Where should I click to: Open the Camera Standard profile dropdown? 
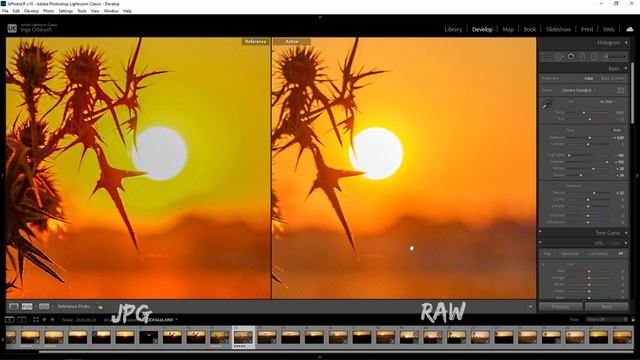point(579,90)
